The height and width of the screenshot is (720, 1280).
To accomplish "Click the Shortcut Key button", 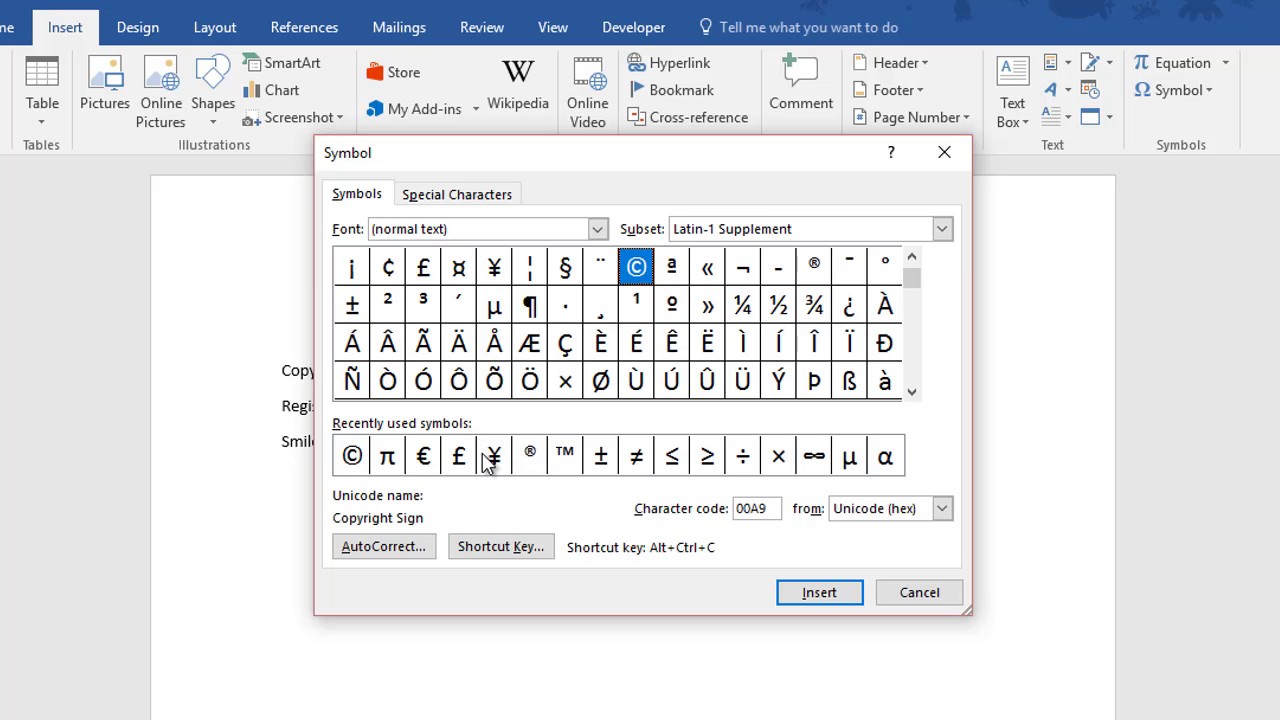I will (x=501, y=546).
